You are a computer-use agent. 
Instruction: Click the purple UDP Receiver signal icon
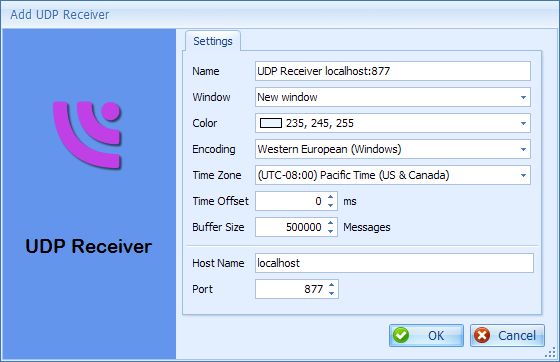click(88, 135)
